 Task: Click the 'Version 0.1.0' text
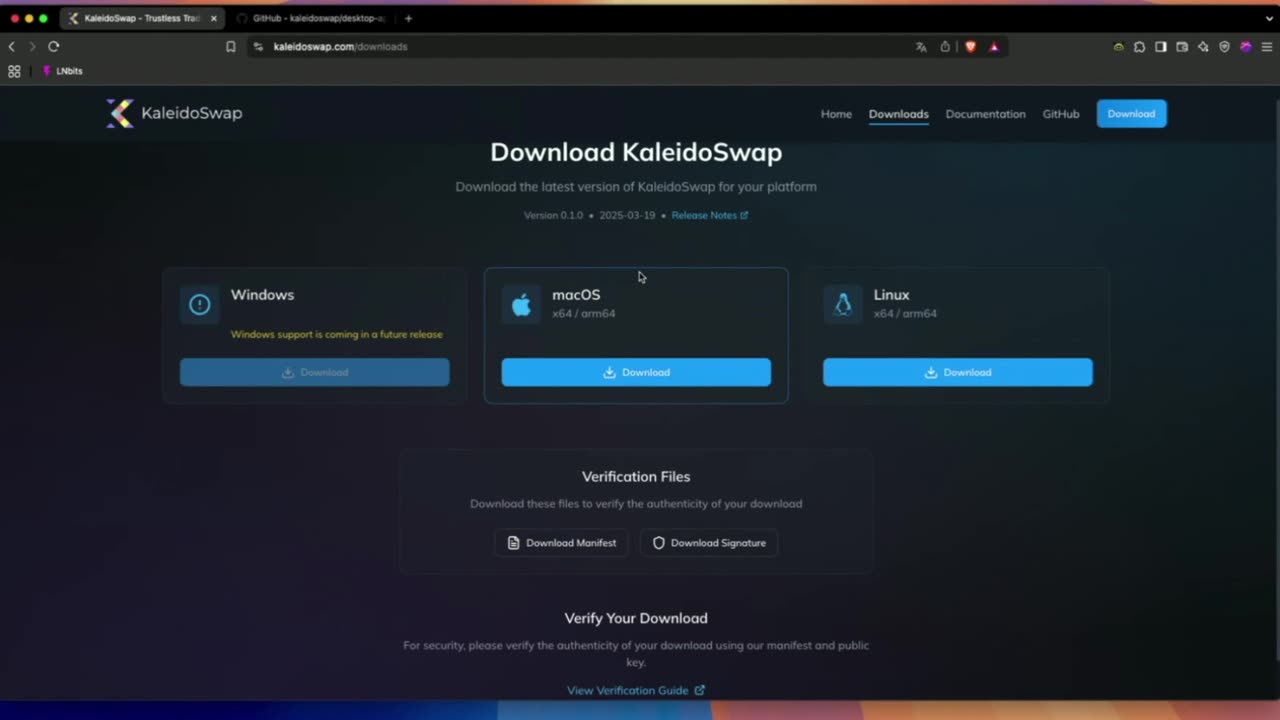coord(553,215)
